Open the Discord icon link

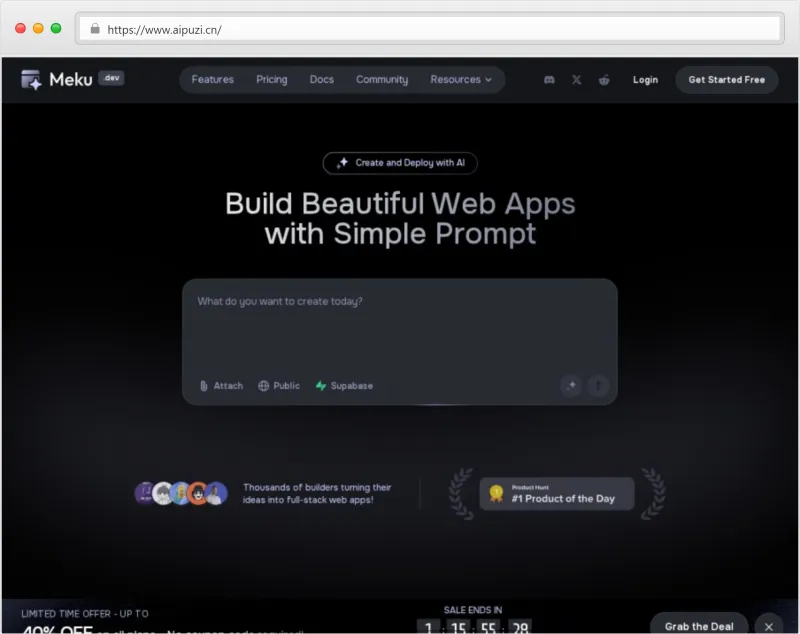(x=549, y=80)
